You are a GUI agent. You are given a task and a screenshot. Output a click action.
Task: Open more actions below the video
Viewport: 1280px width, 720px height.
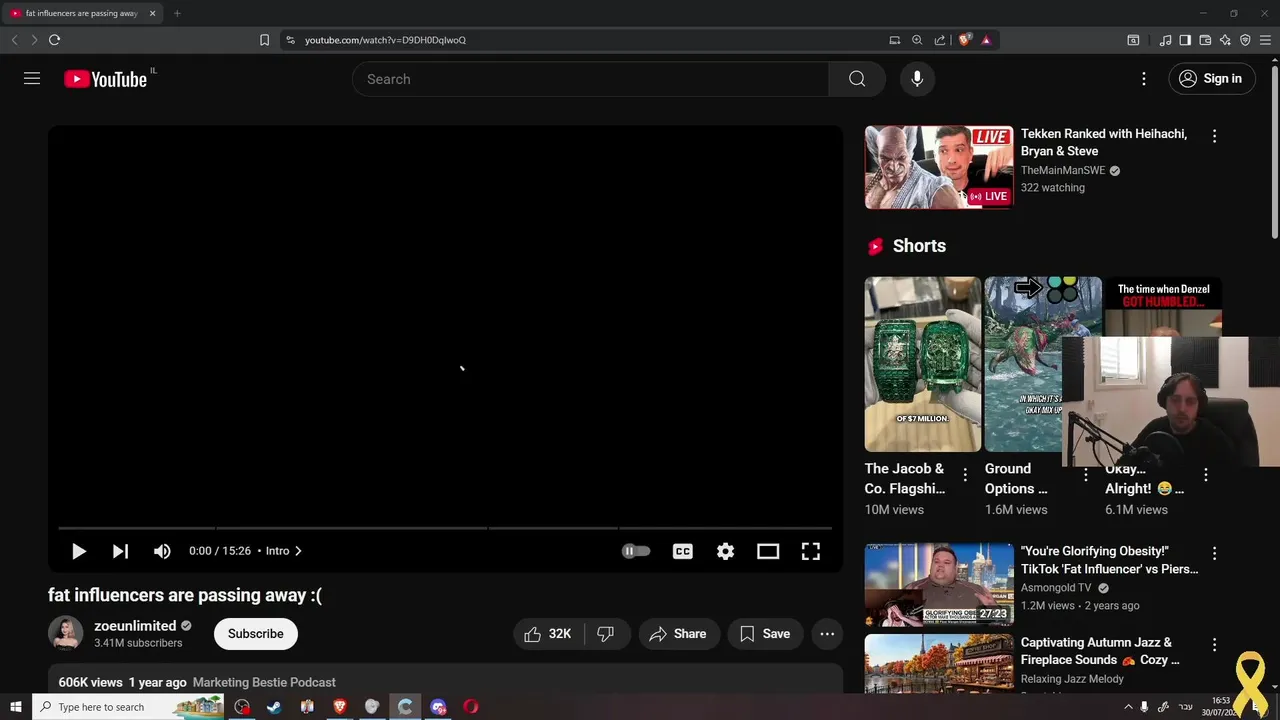click(827, 634)
